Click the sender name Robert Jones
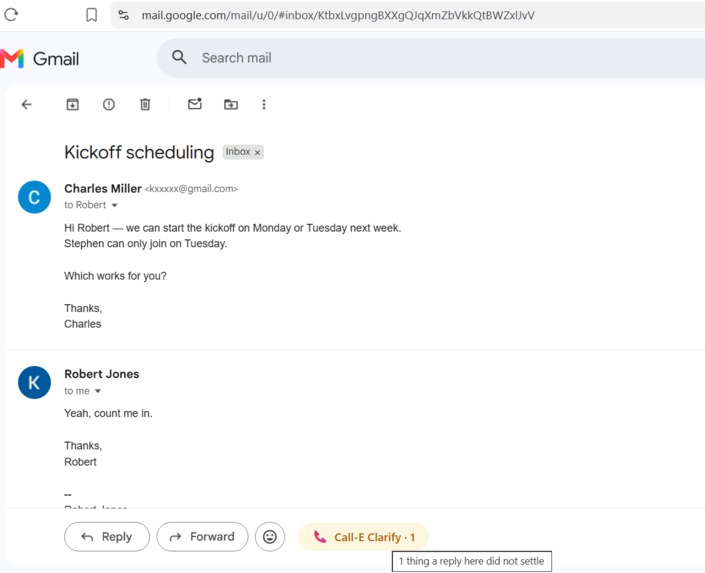Screen dimensions: 705x573 pos(102,374)
